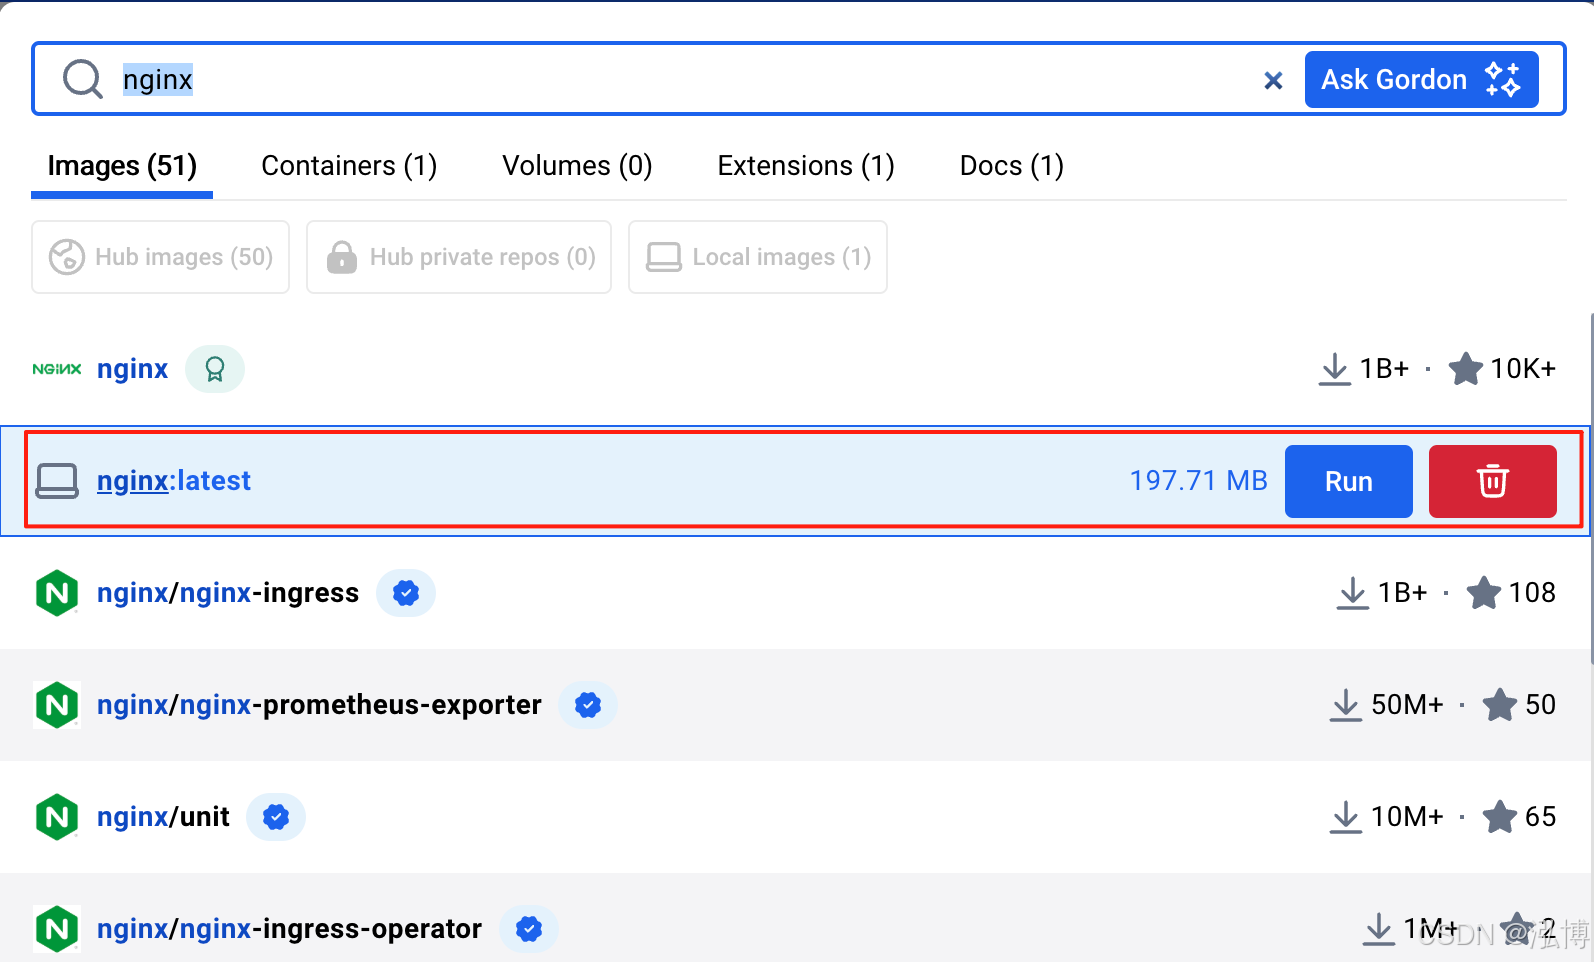Open the nginx:latest local image link
This screenshot has height=962, width=1594.
[174, 481]
